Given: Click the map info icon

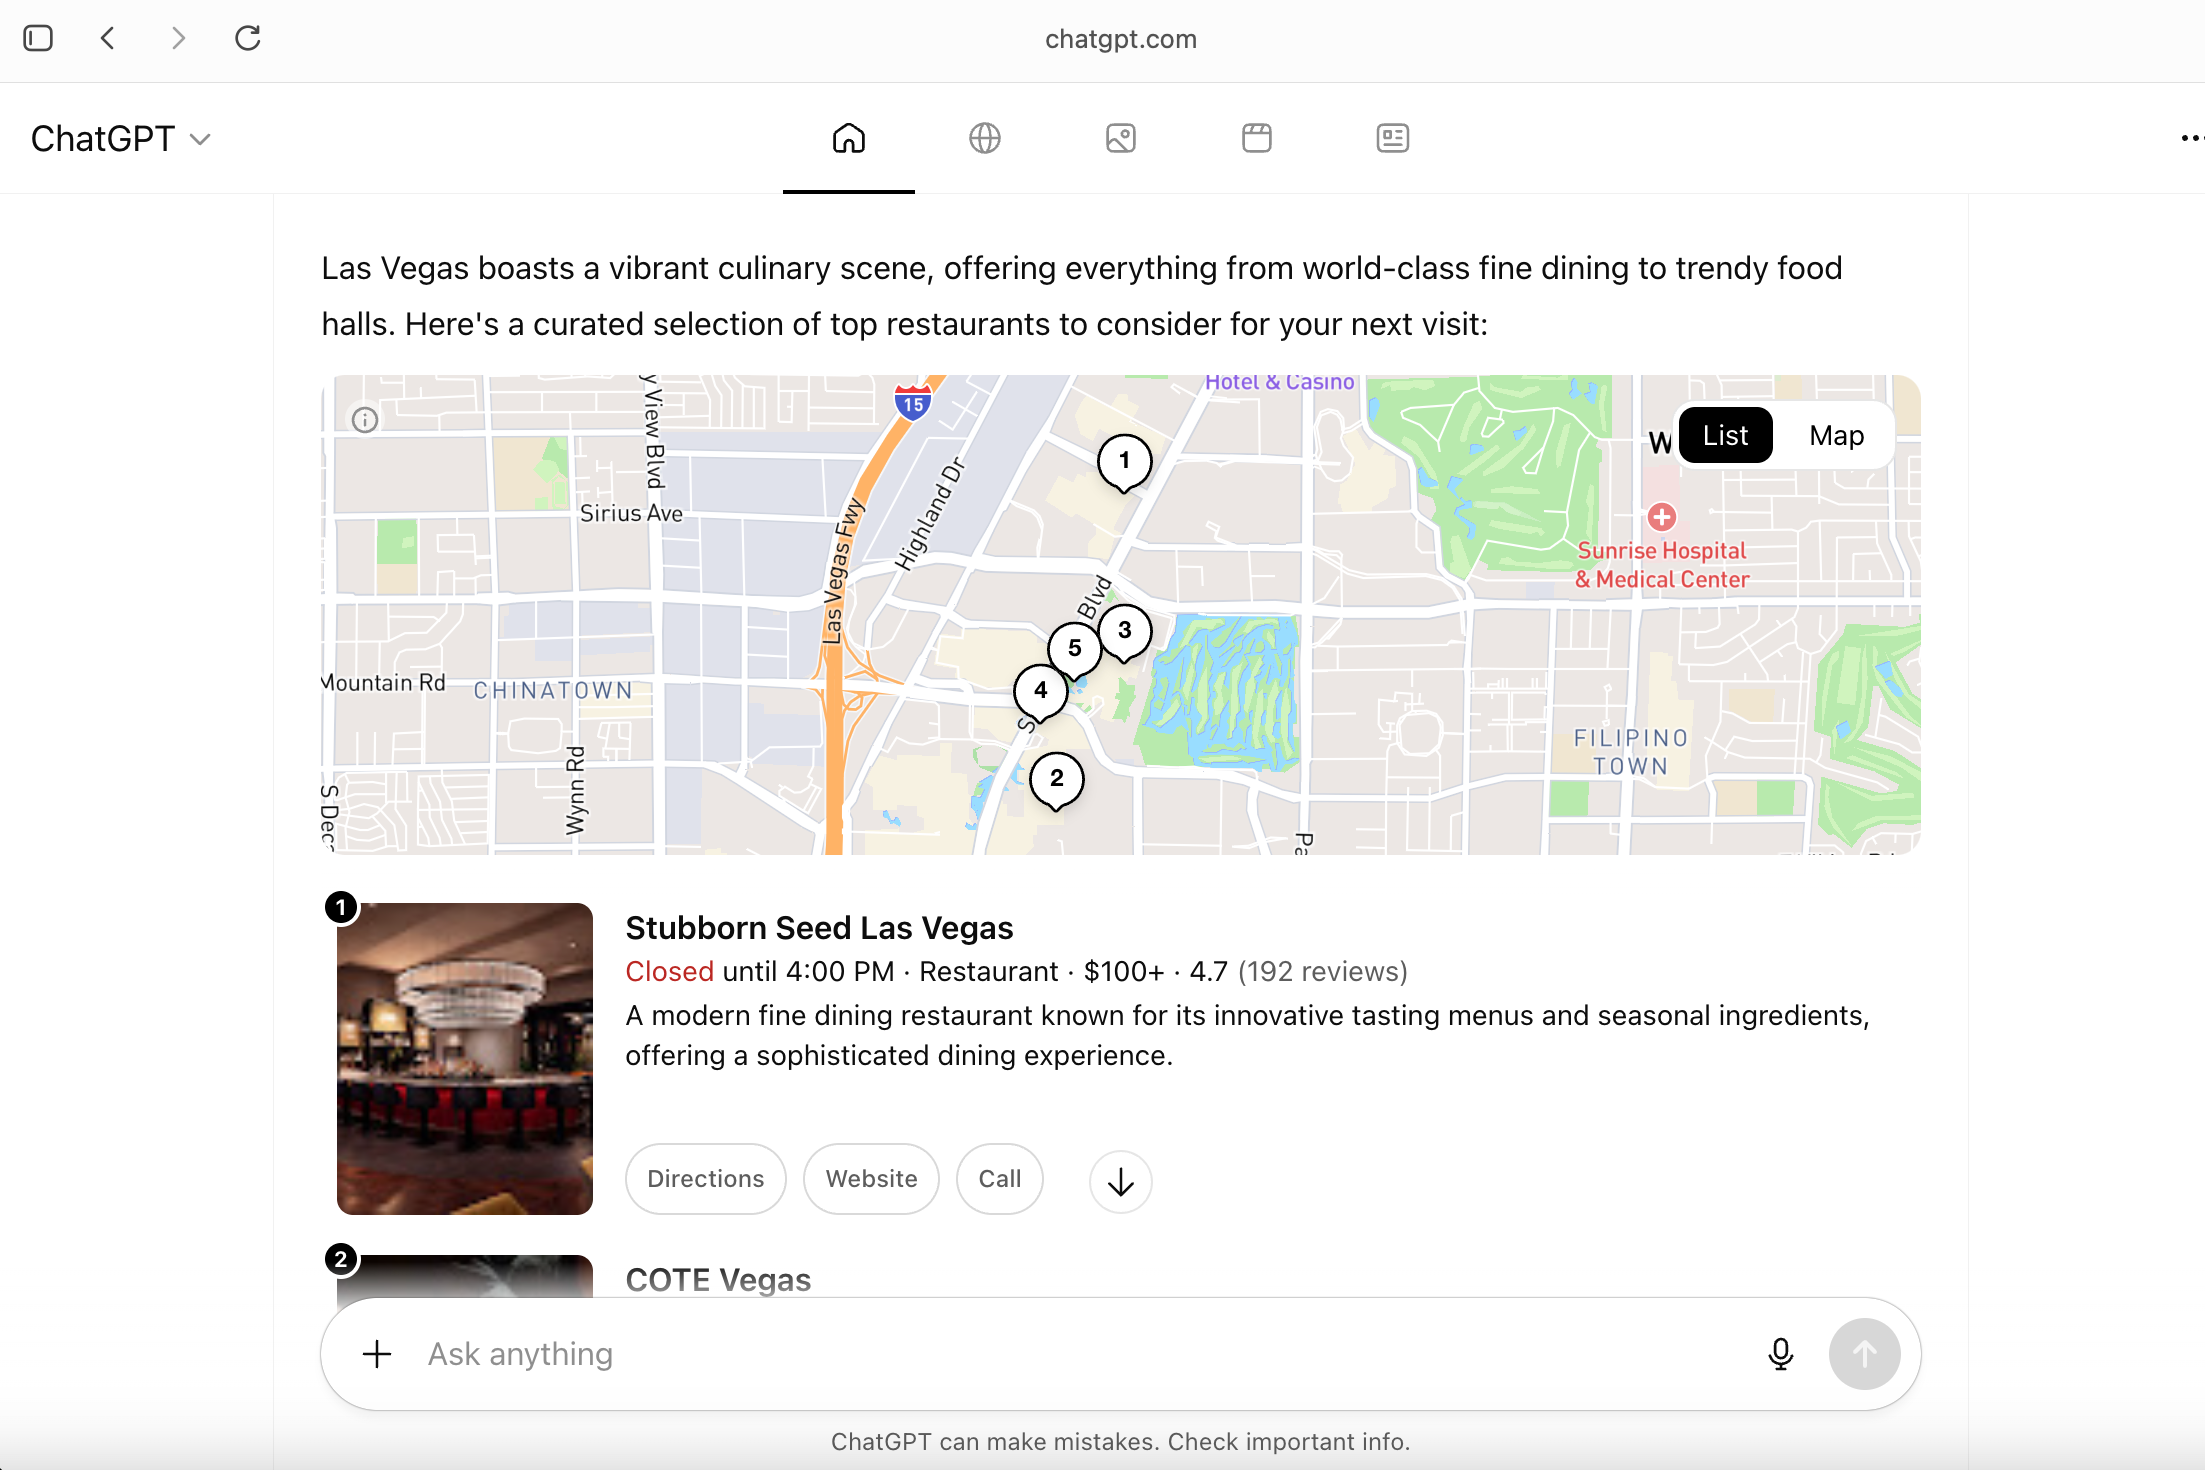Looking at the screenshot, I should coord(365,420).
